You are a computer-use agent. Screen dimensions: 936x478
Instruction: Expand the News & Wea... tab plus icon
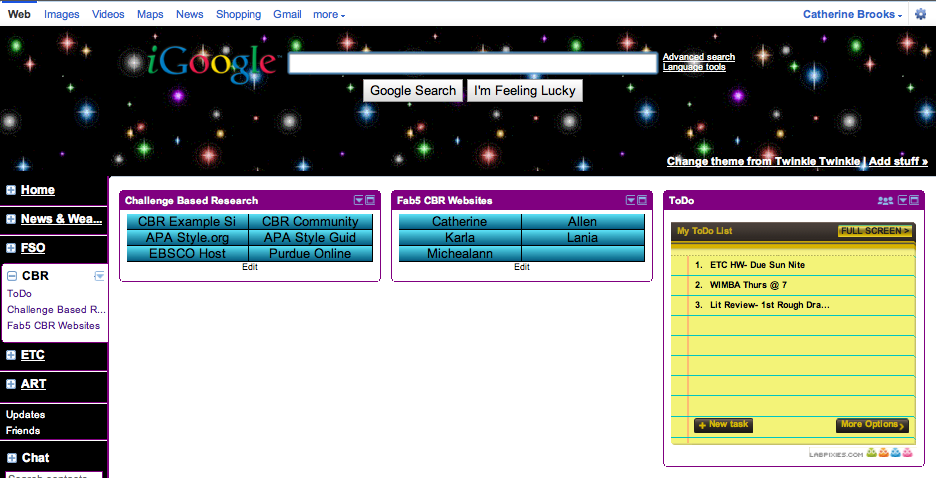click(11, 219)
